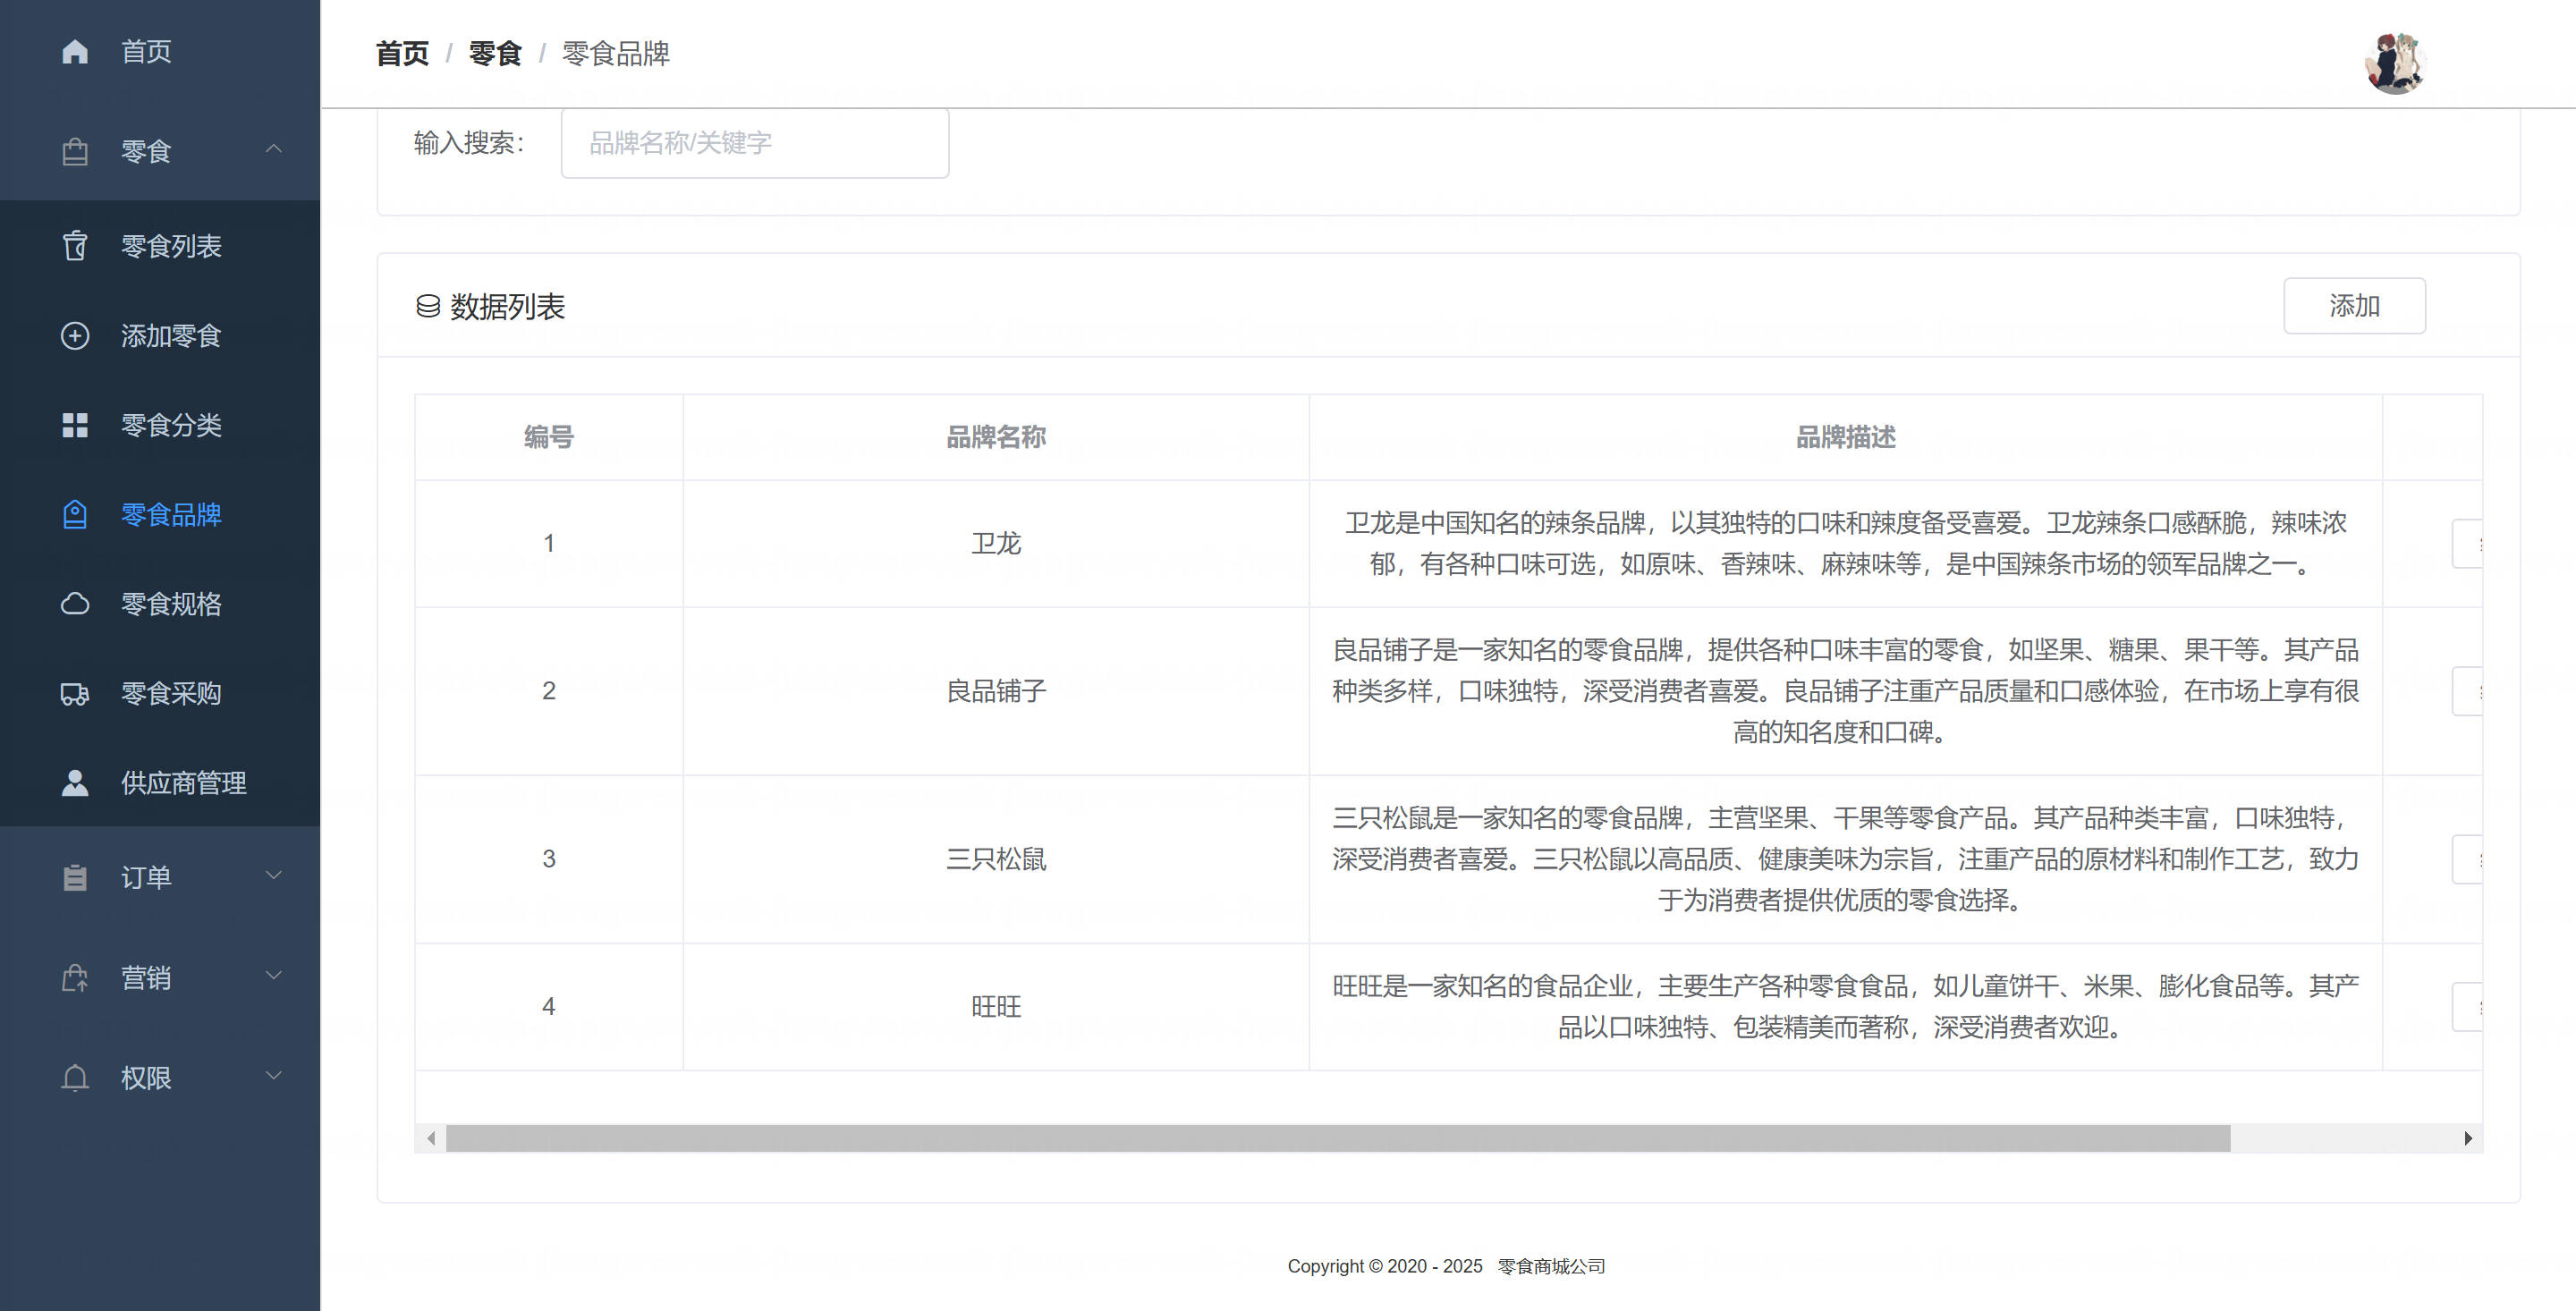2576x1311 pixels.
Task: Click the truck icon beside 零食采购
Action: point(75,693)
